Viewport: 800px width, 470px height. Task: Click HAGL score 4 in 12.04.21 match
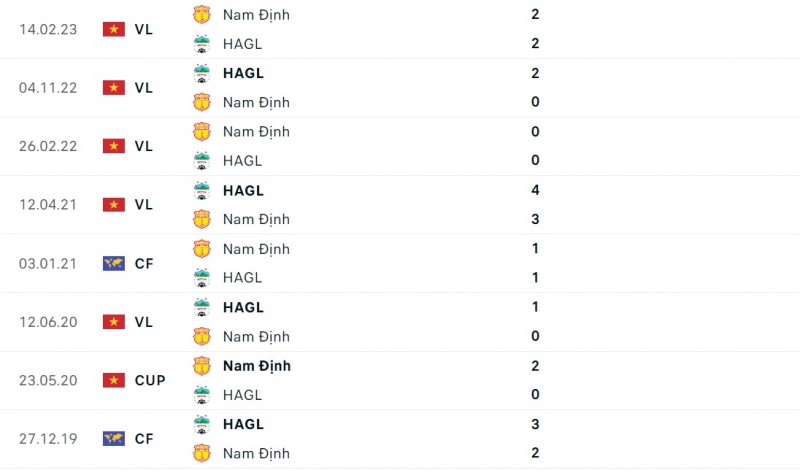click(x=536, y=190)
